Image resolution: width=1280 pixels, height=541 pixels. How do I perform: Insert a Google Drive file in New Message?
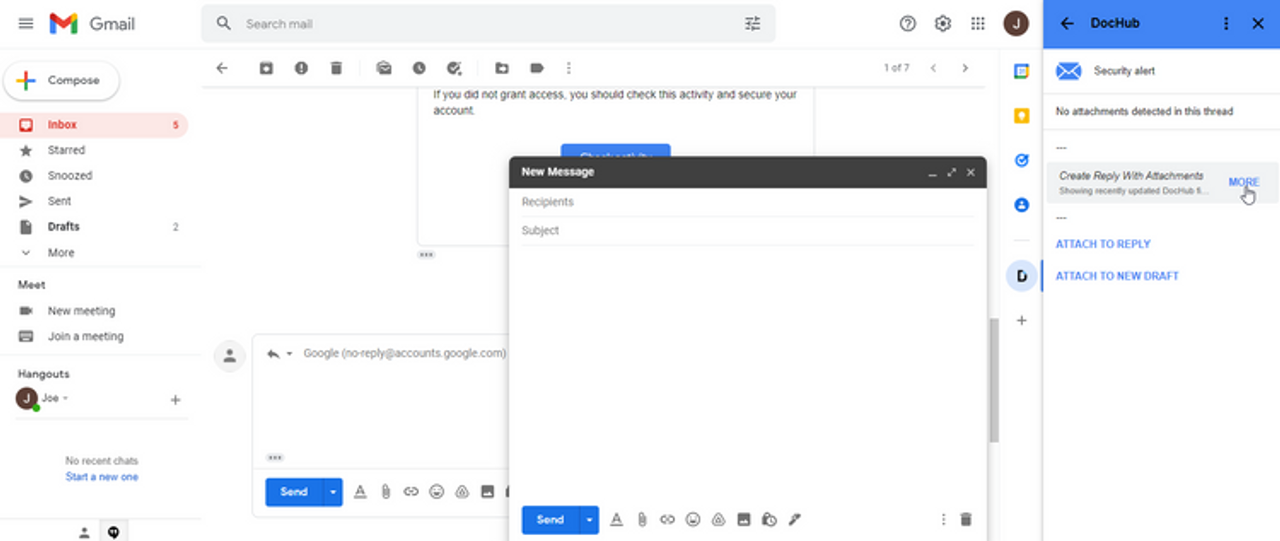point(718,520)
